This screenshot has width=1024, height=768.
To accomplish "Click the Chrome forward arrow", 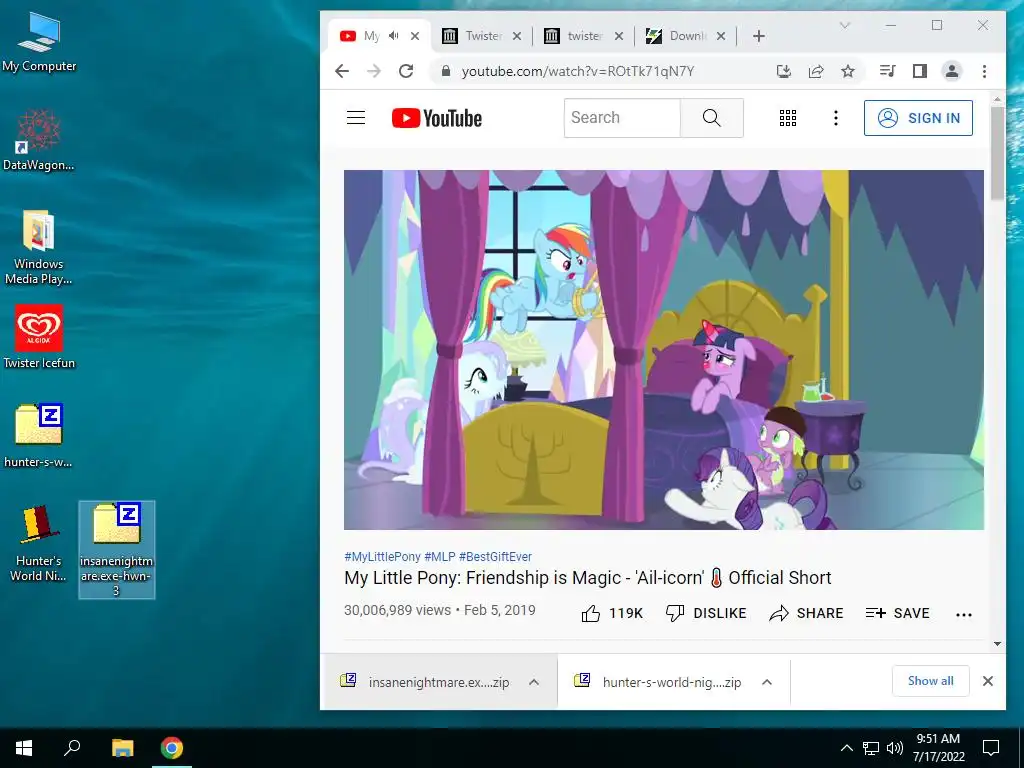I will [x=374, y=71].
